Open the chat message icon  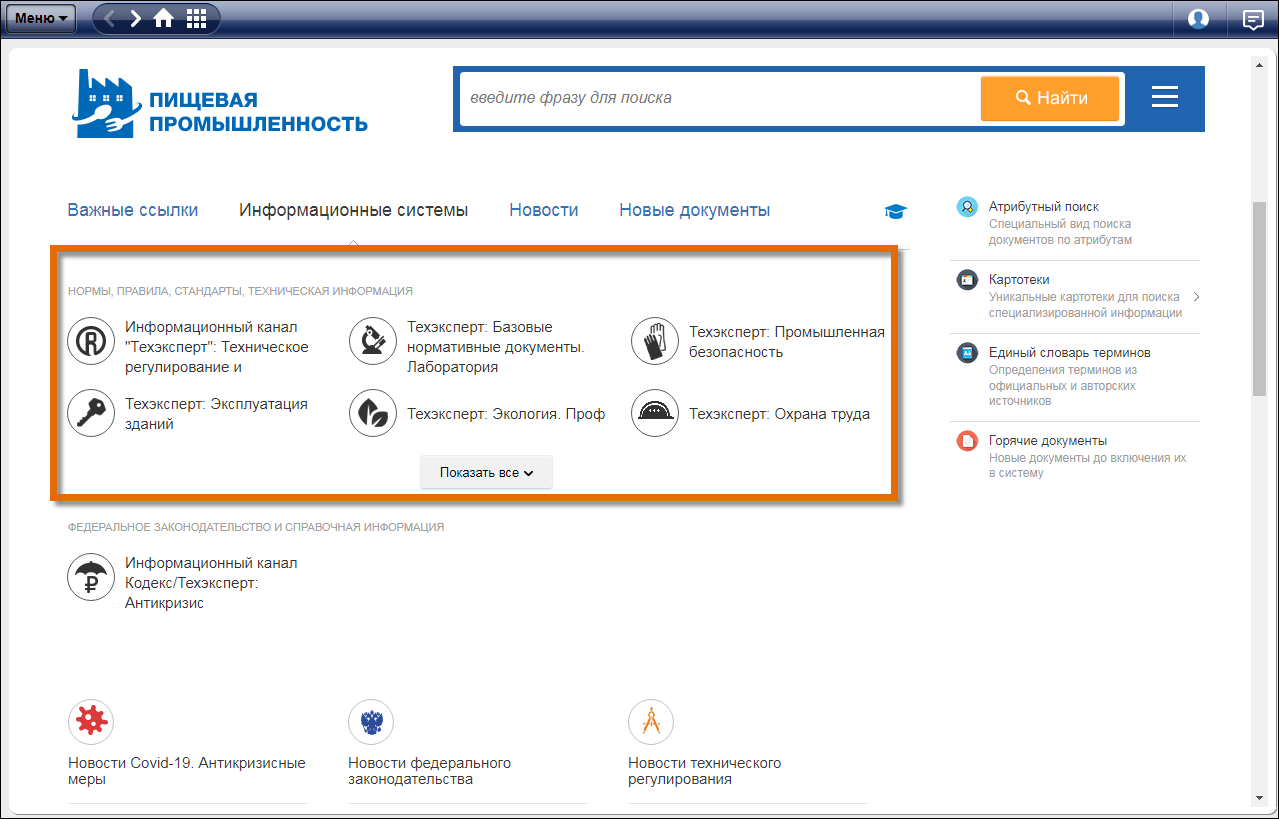(1253, 19)
